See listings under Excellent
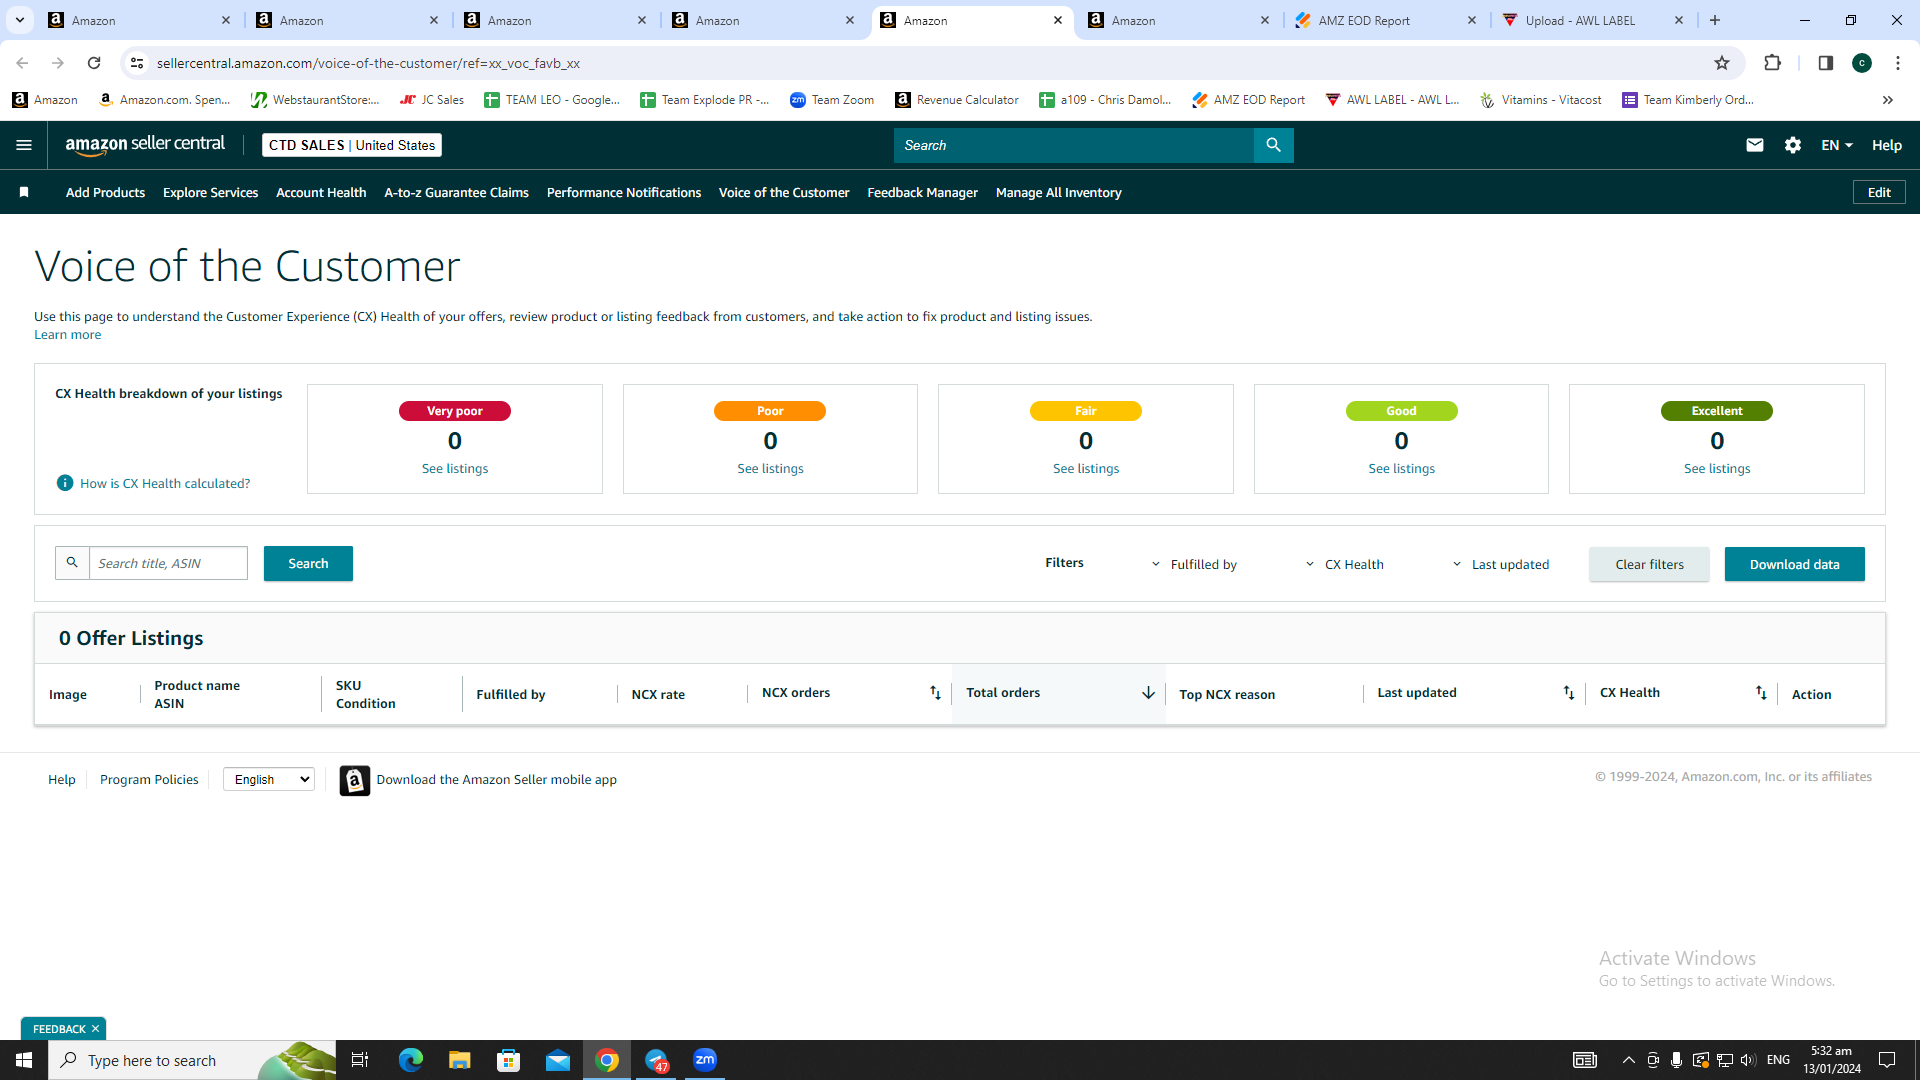Viewport: 1920px width, 1080px height. (x=1717, y=469)
